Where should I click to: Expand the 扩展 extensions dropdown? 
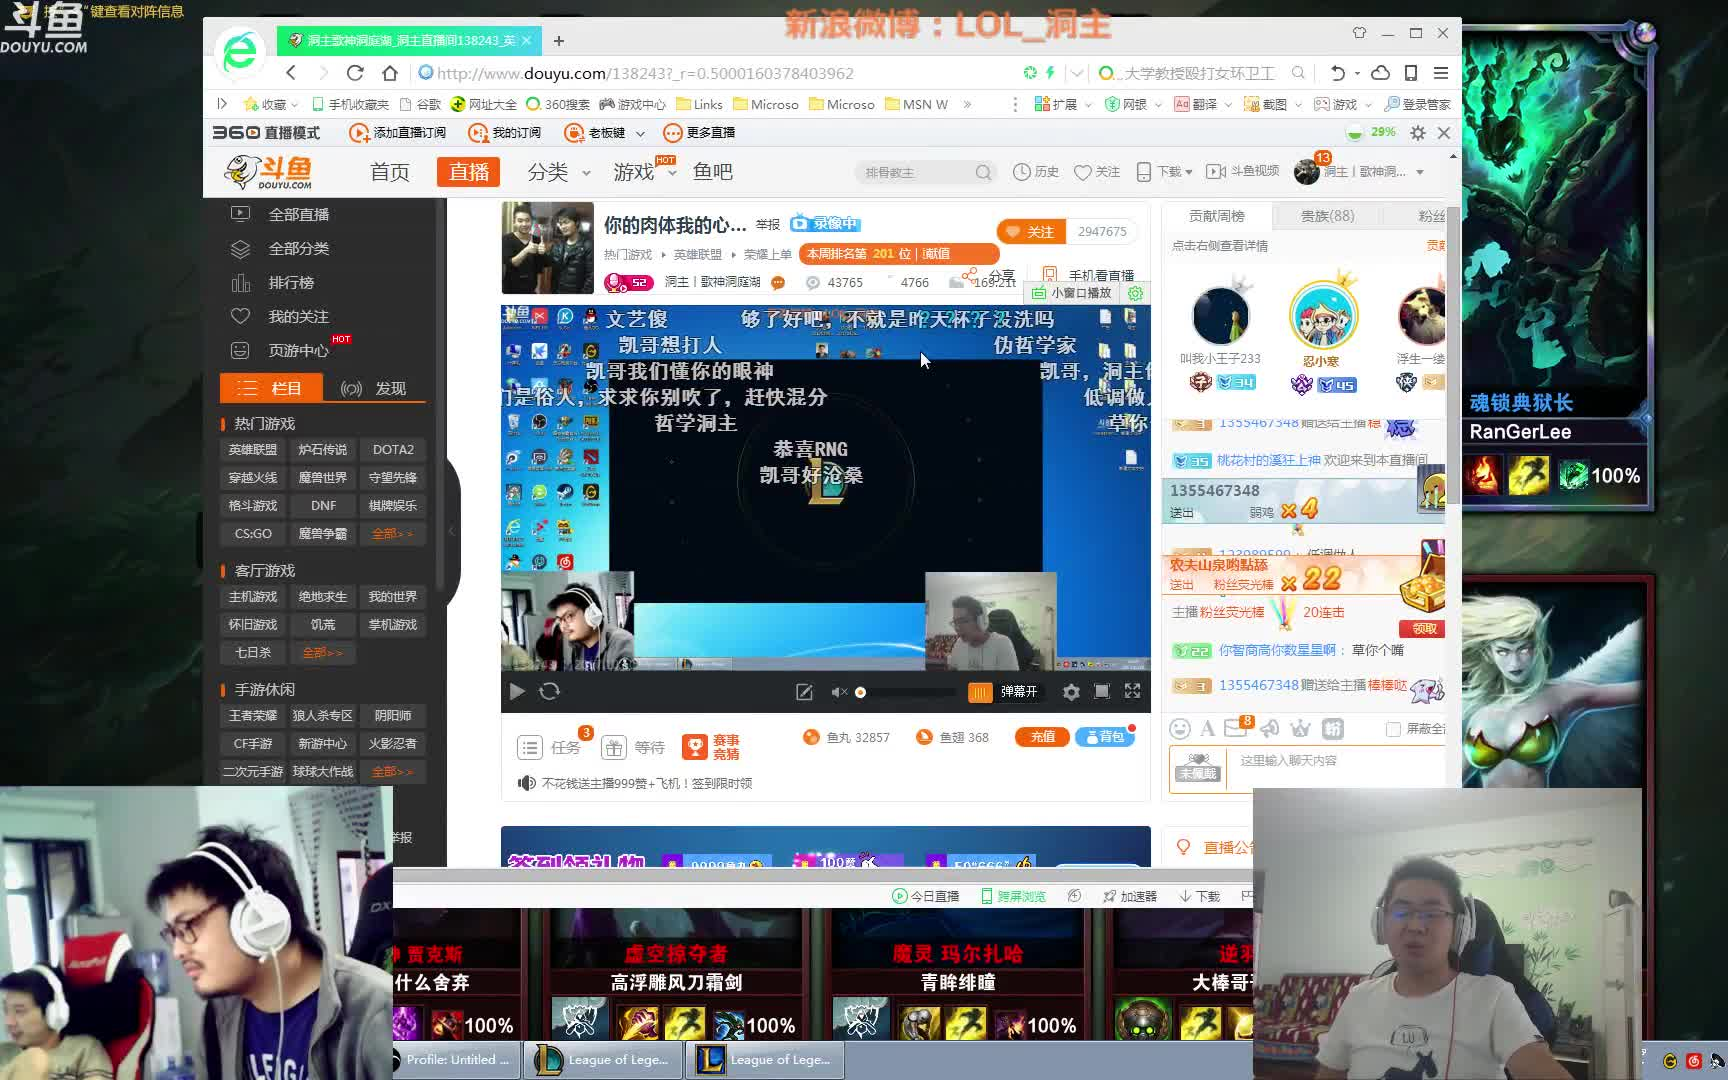pyautogui.click(x=1089, y=104)
